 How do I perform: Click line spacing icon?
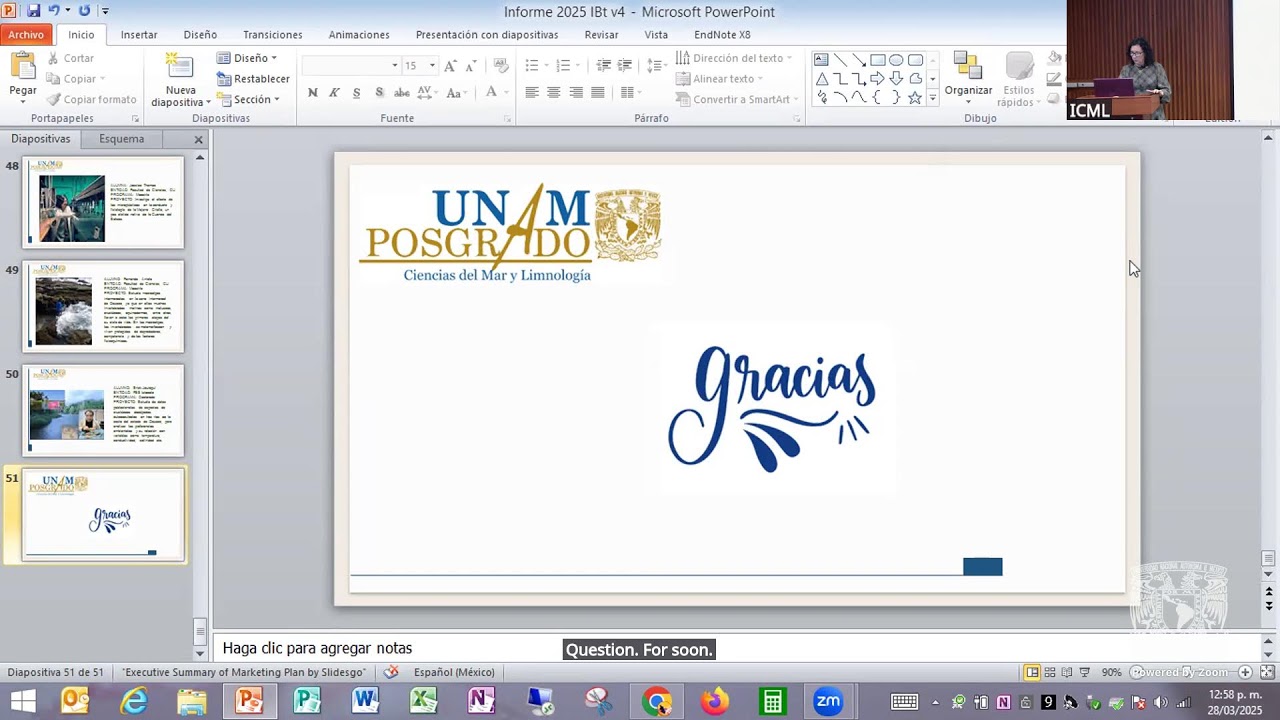(656, 66)
